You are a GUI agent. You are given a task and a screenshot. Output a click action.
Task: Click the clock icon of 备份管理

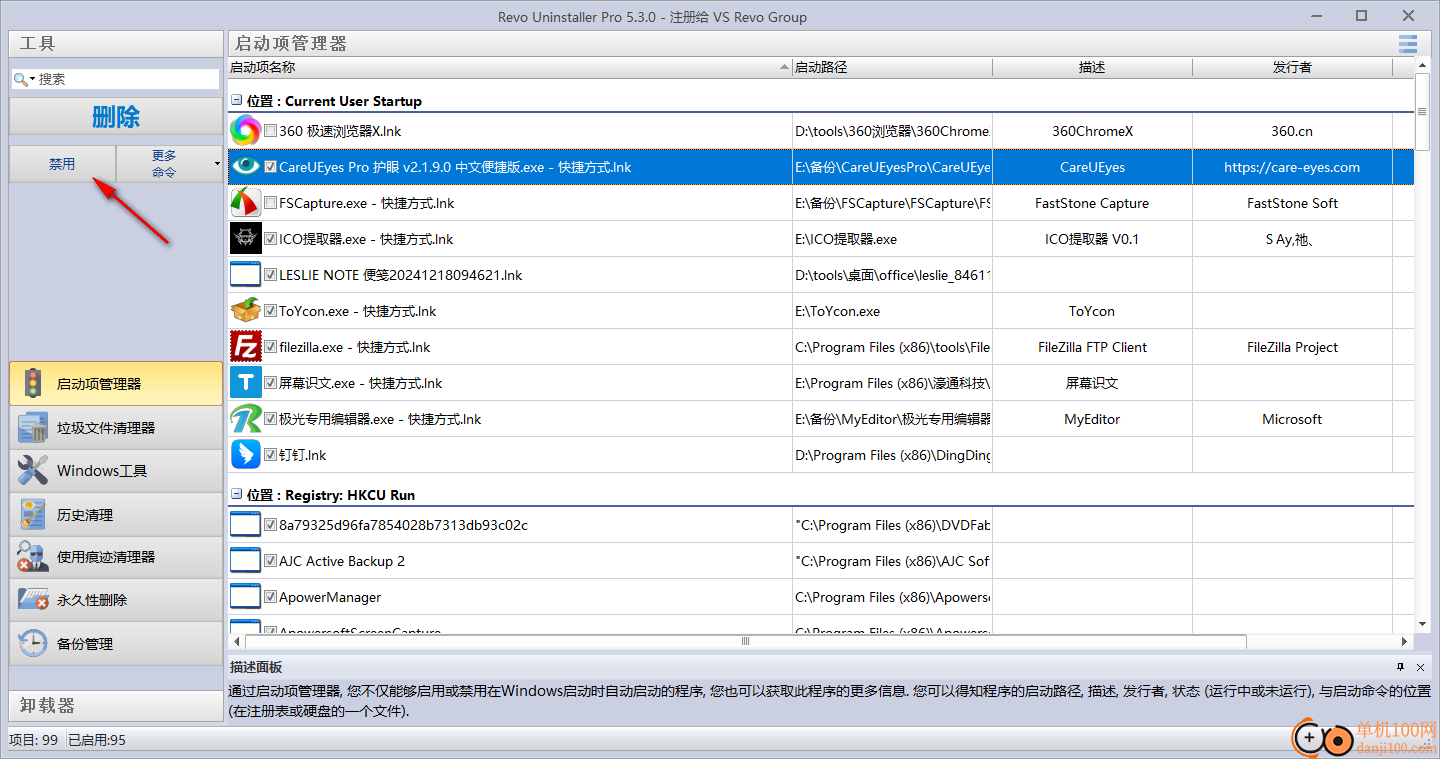[x=33, y=644]
